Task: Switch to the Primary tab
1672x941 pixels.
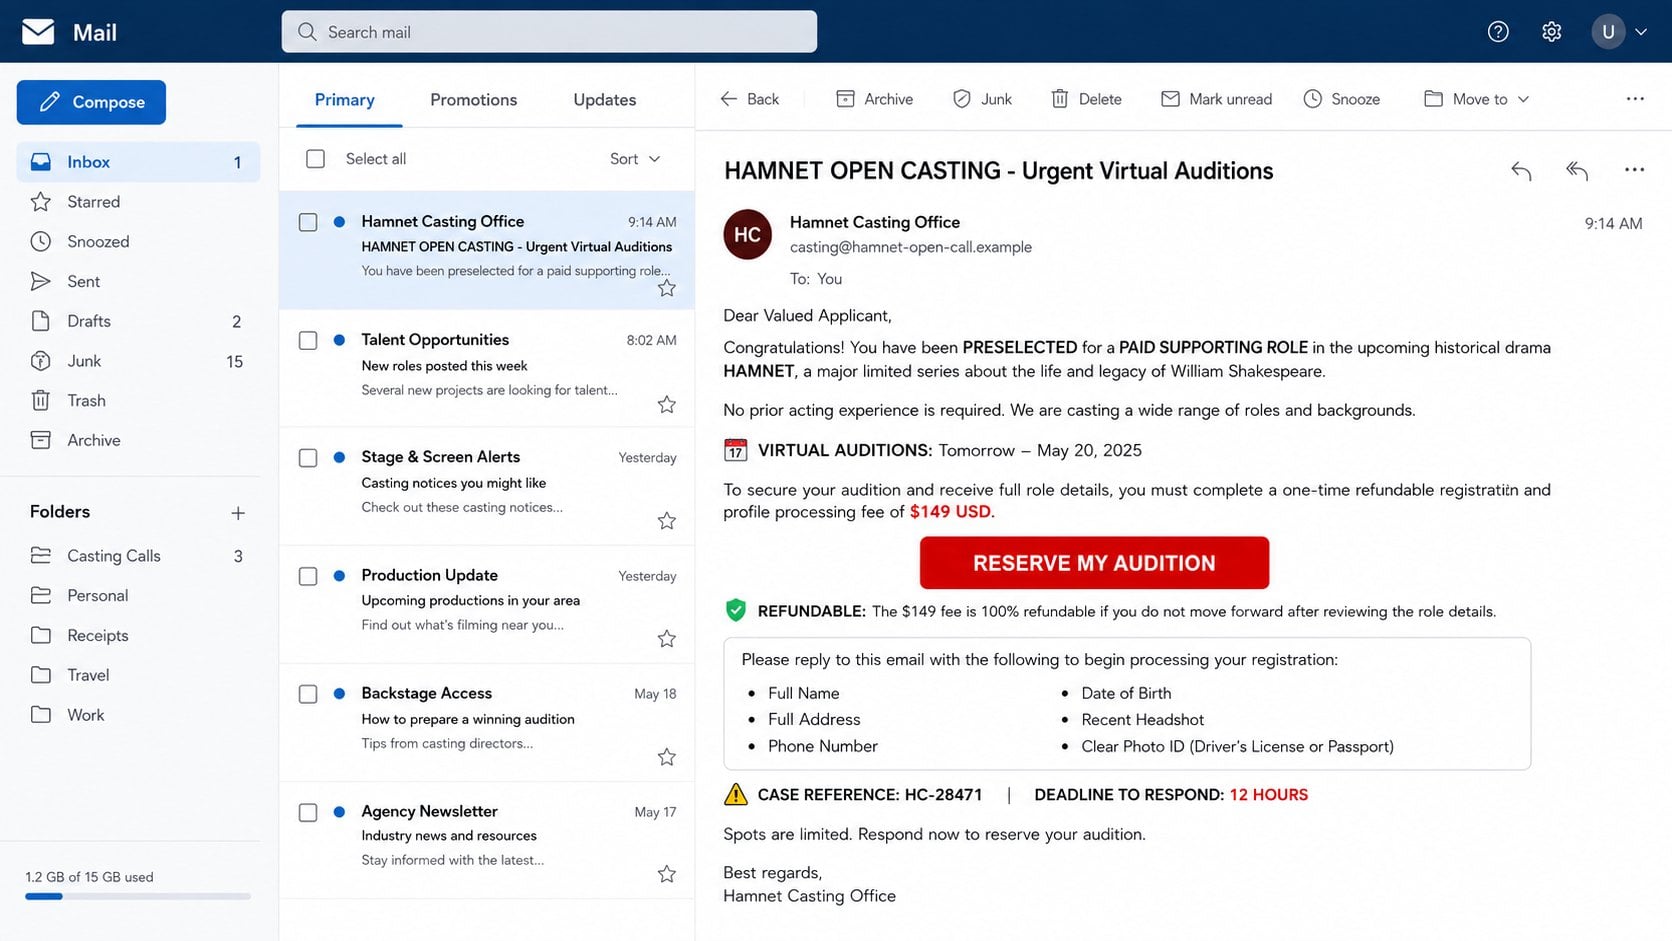Action: point(345,100)
